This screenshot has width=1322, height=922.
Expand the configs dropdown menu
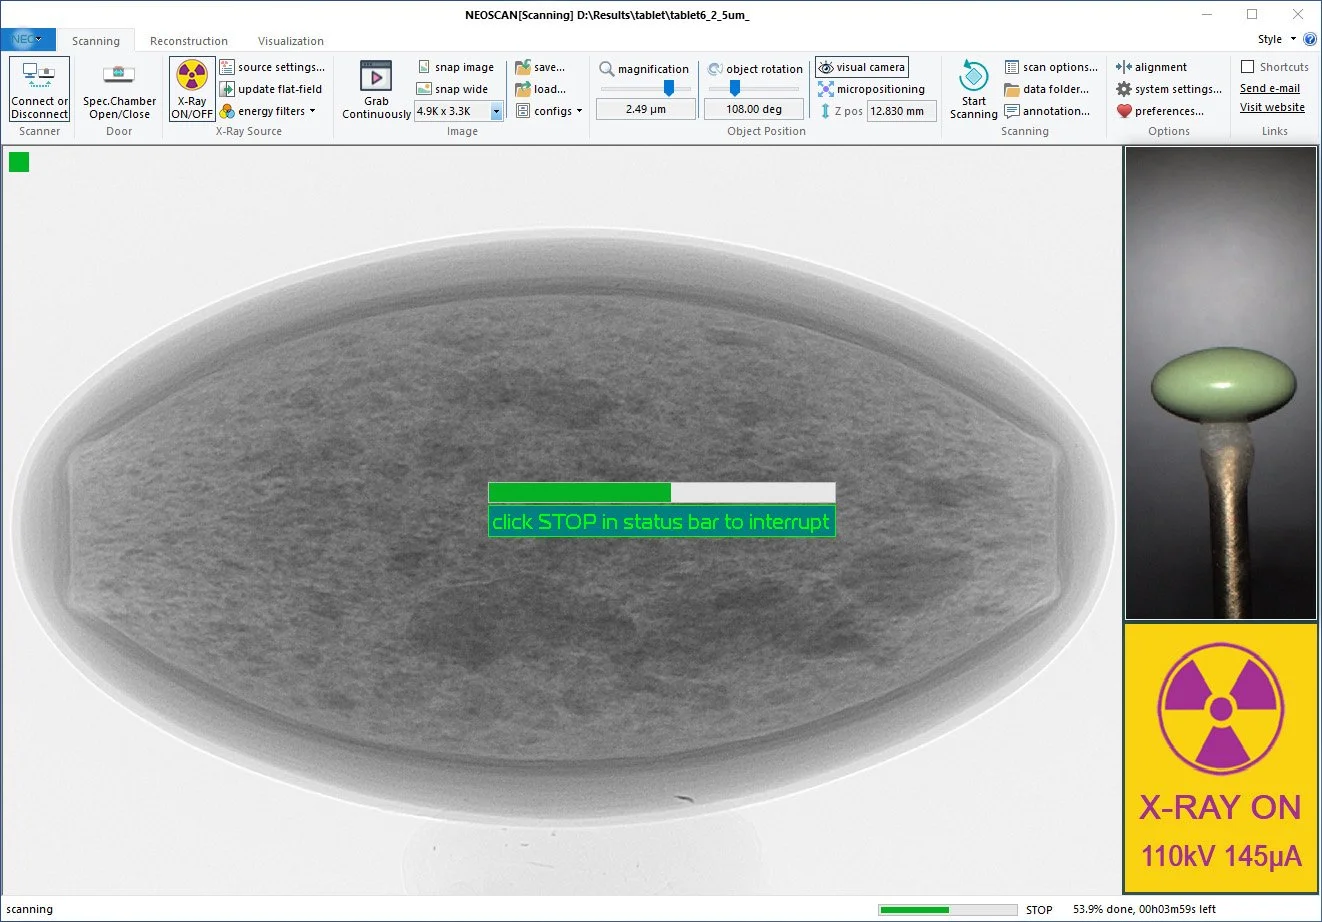coord(549,111)
